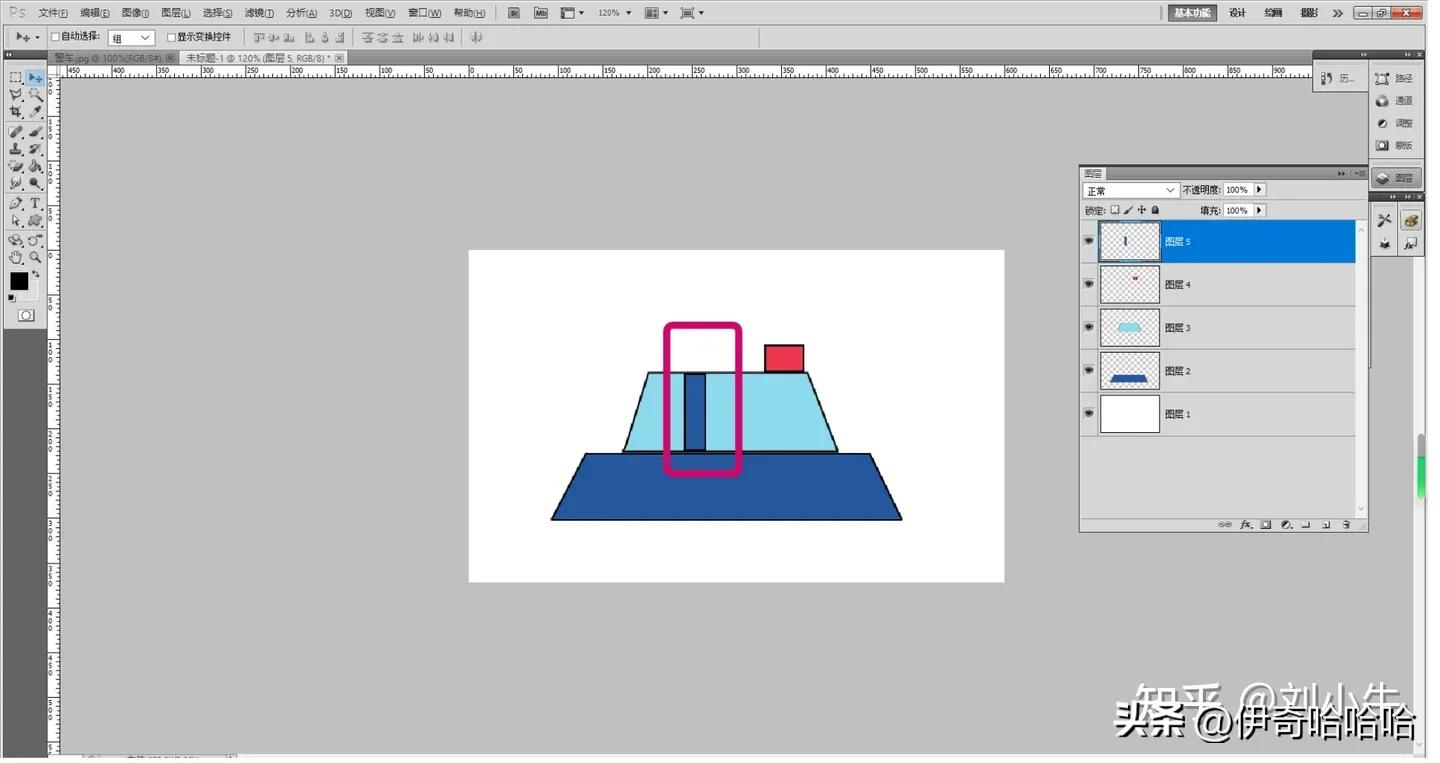Click the black foreground color swatch
Image resolution: width=1440 pixels, height=763 pixels.
pyautogui.click(x=19, y=281)
